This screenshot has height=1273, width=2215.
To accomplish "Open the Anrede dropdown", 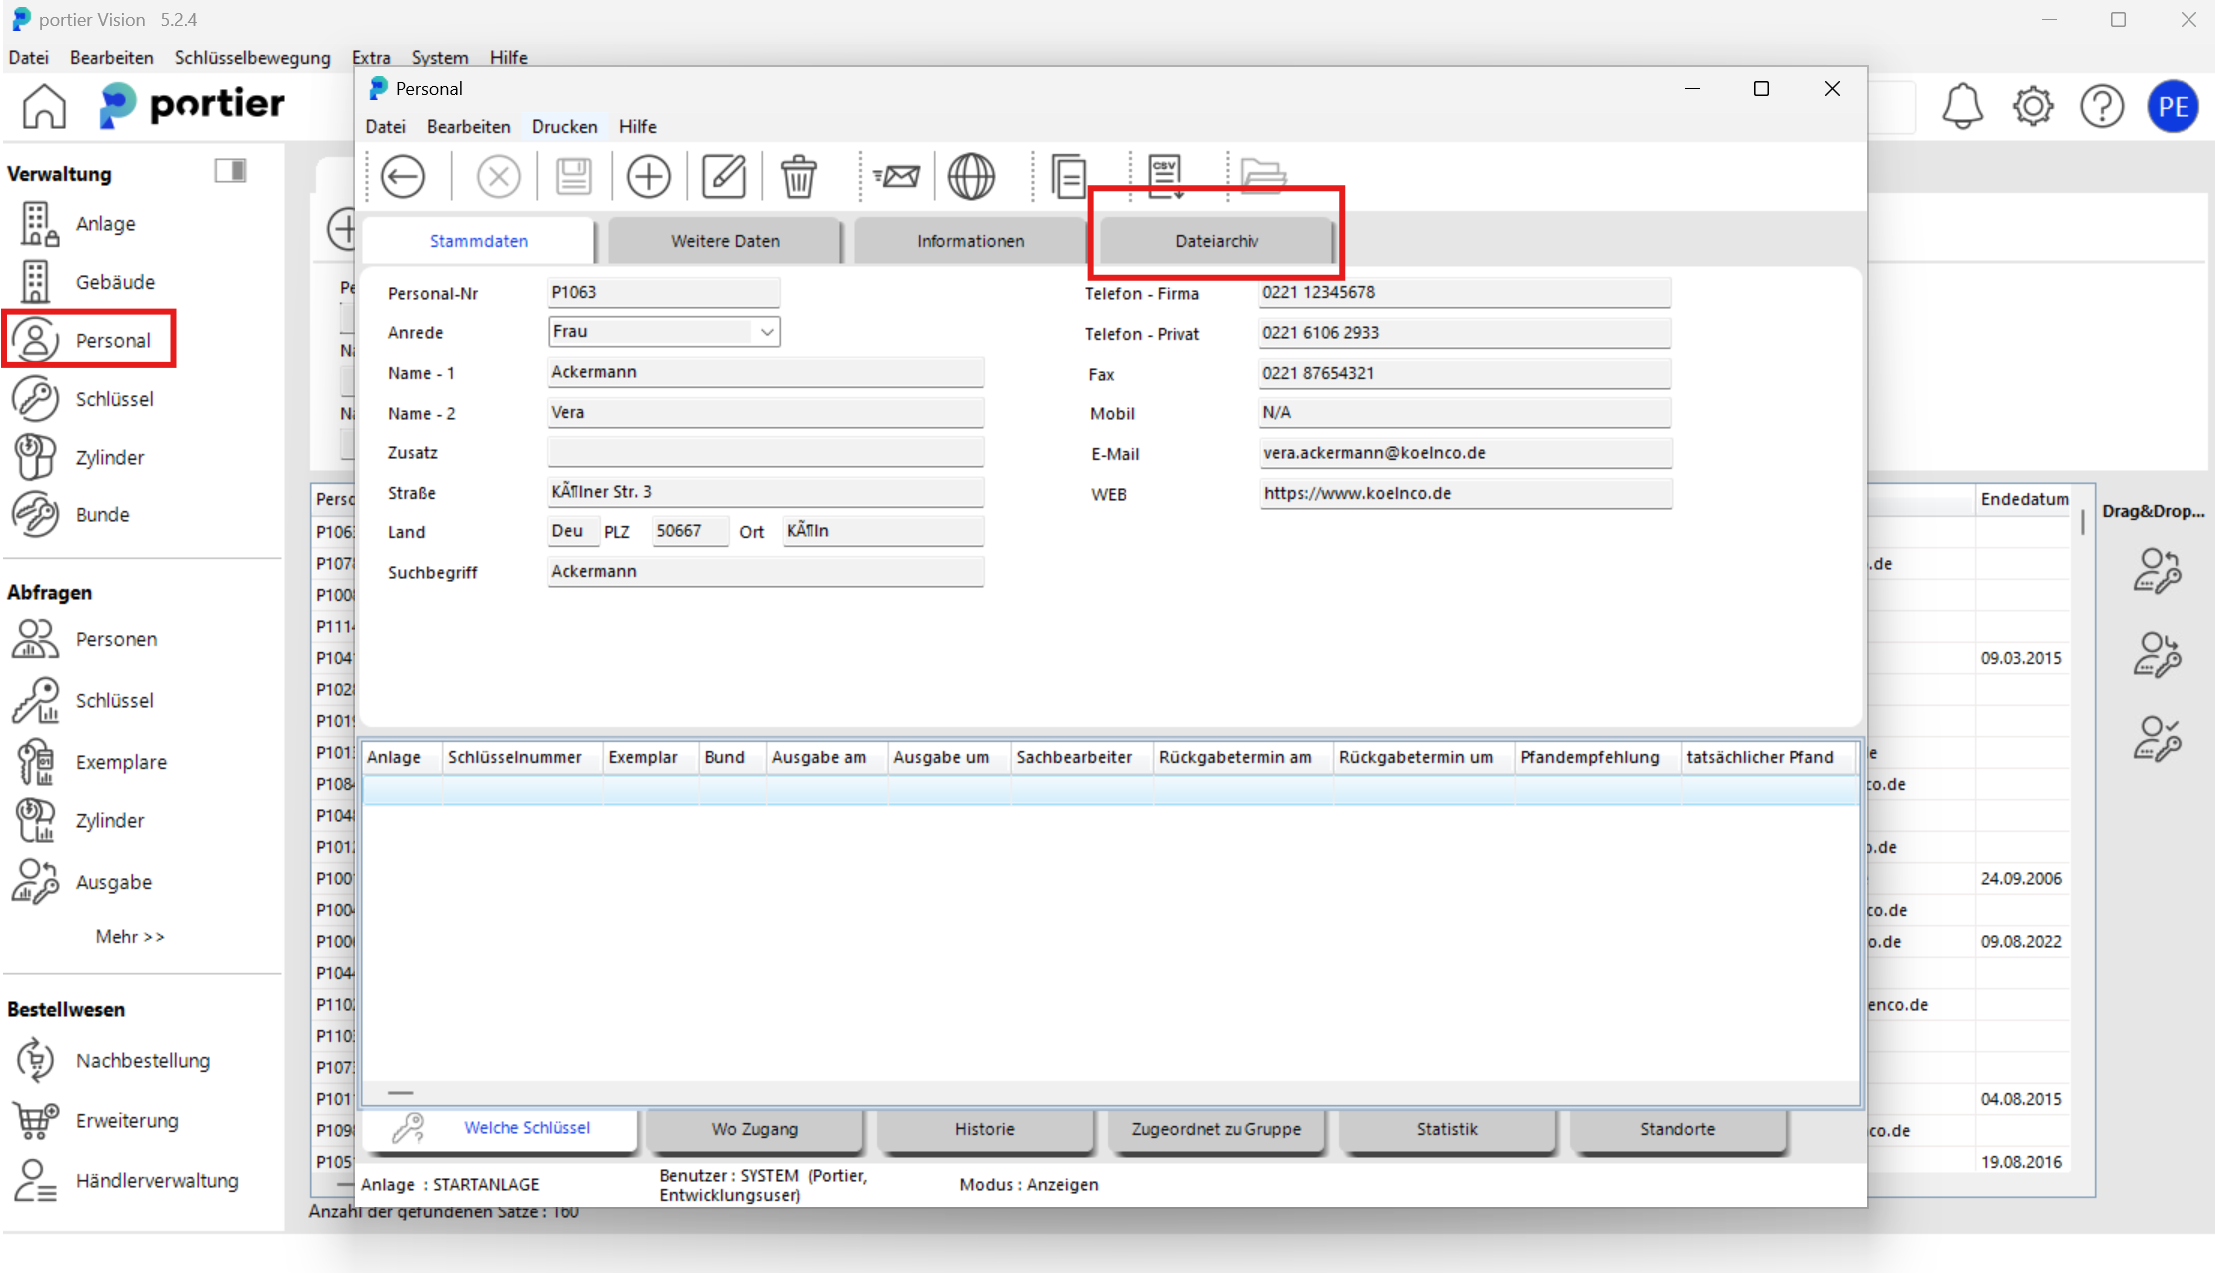I will point(766,332).
